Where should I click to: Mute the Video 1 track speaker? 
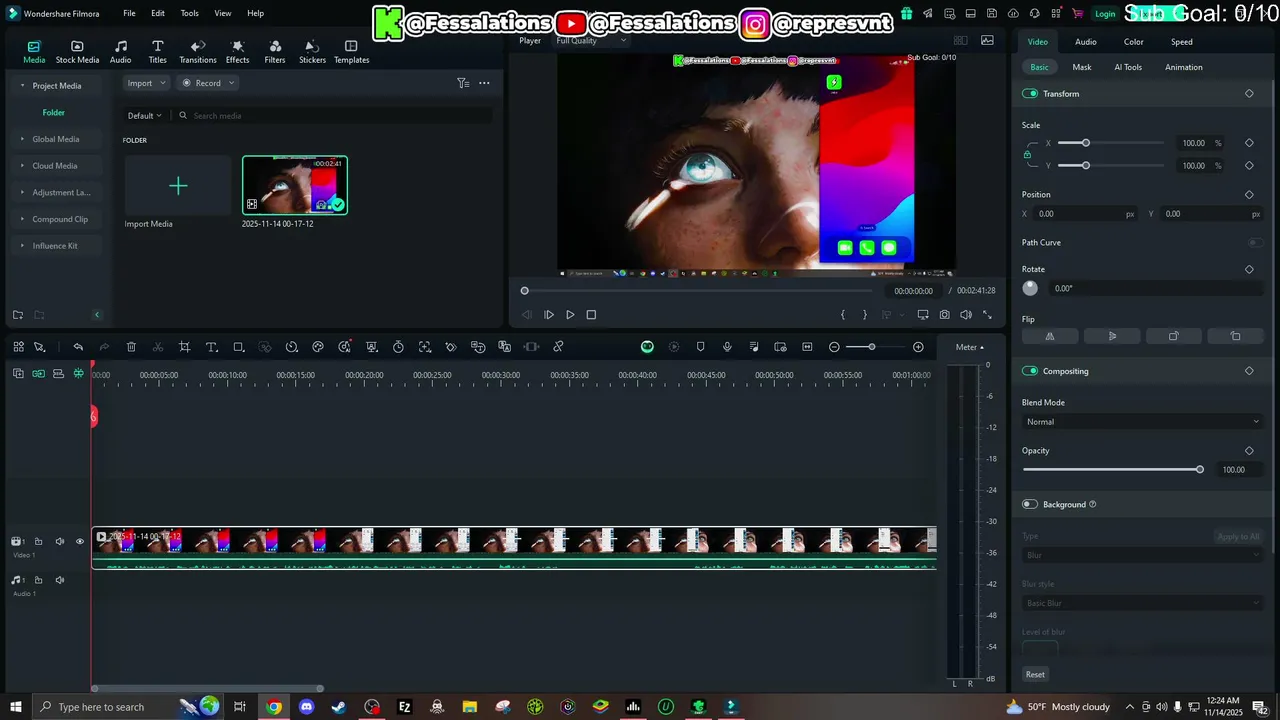(x=60, y=541)
